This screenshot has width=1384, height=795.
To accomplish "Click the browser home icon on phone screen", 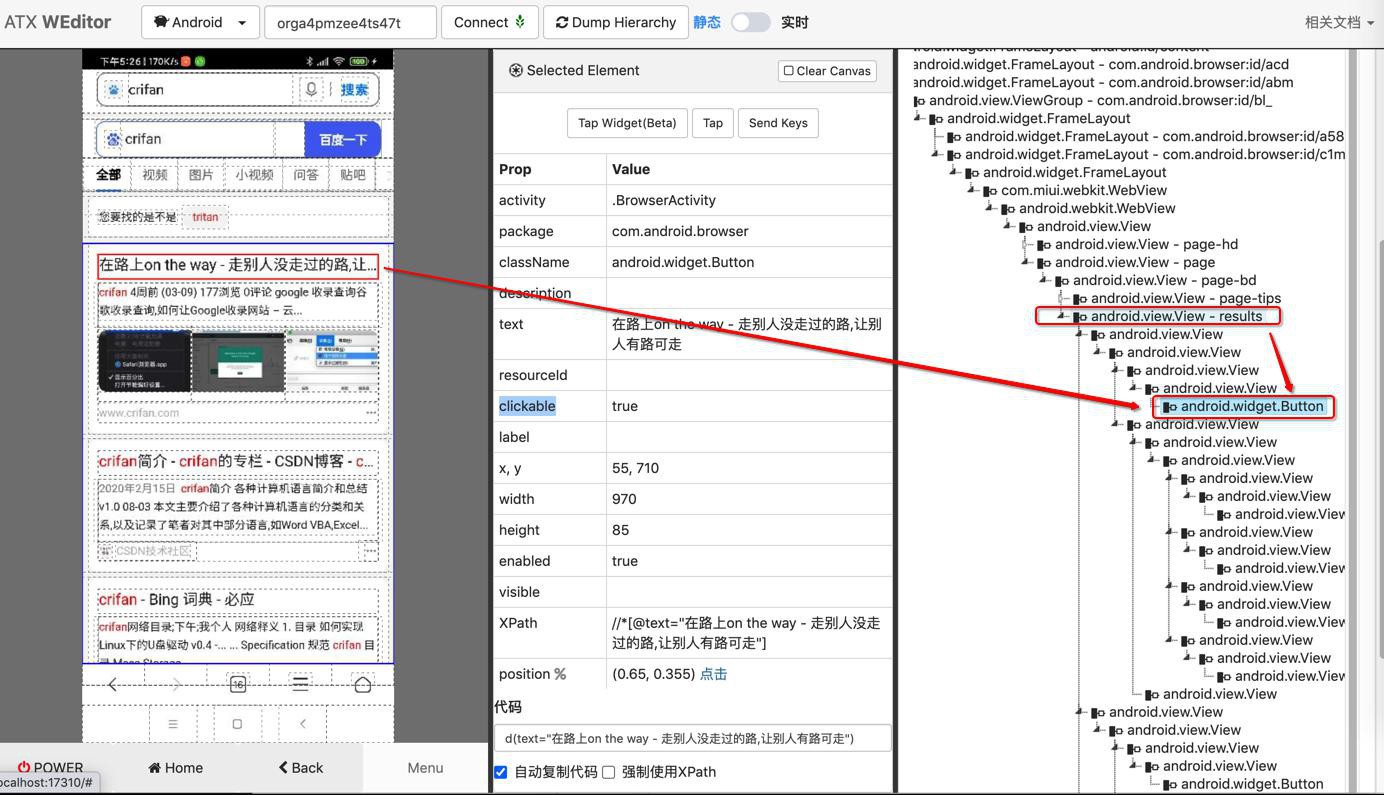I will (x=362, y=684).
